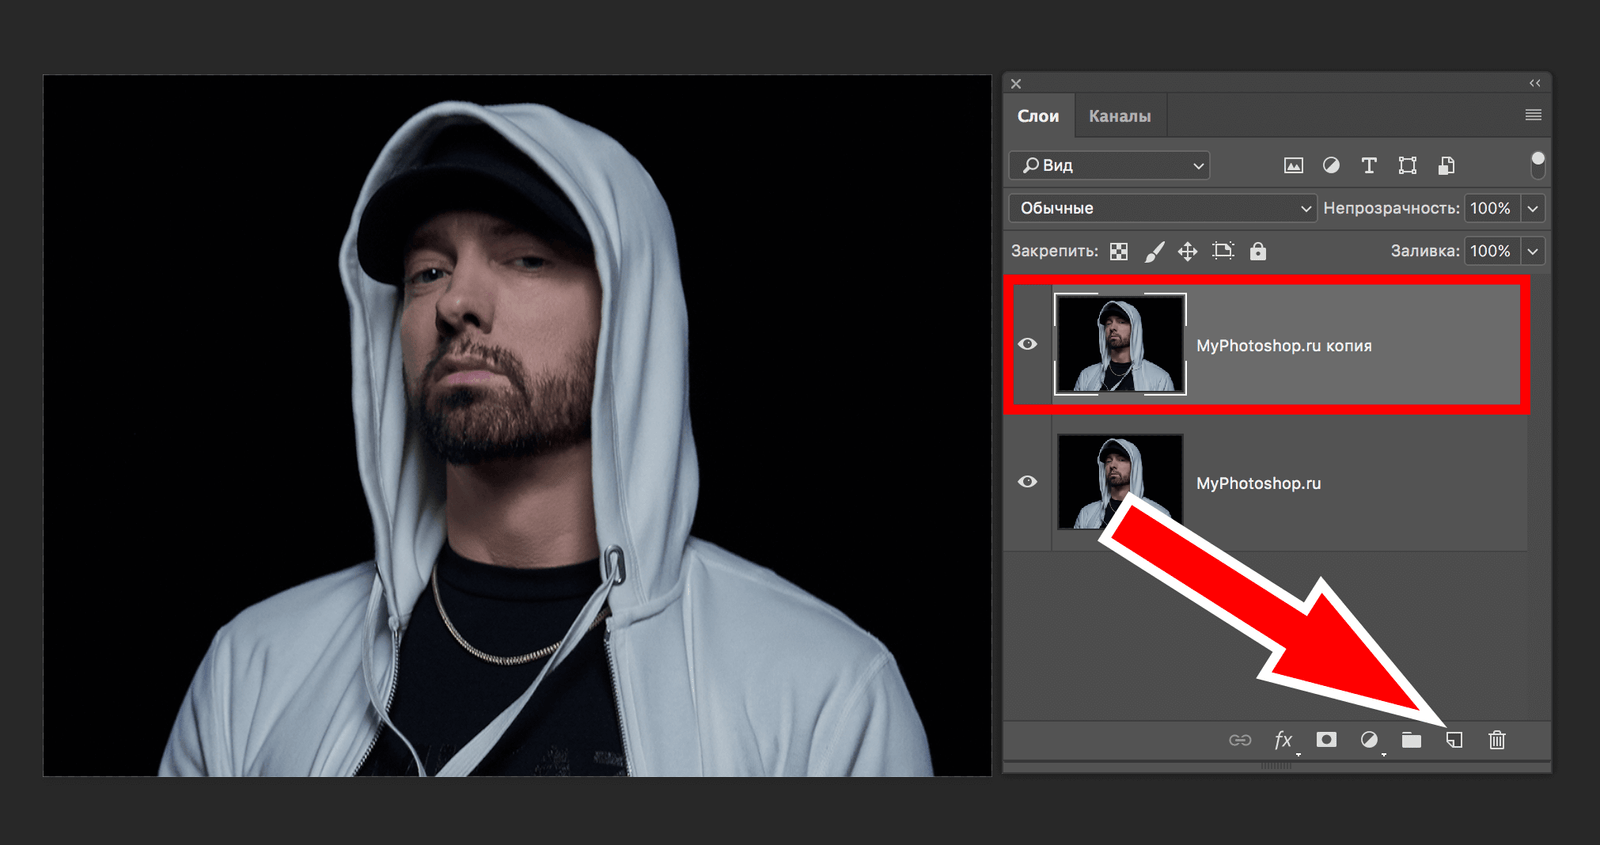Image resolution: width=1600 pixels, height=845 pixels.
Task: Toggle the layer filtering switch
Action: [1537, 165]
